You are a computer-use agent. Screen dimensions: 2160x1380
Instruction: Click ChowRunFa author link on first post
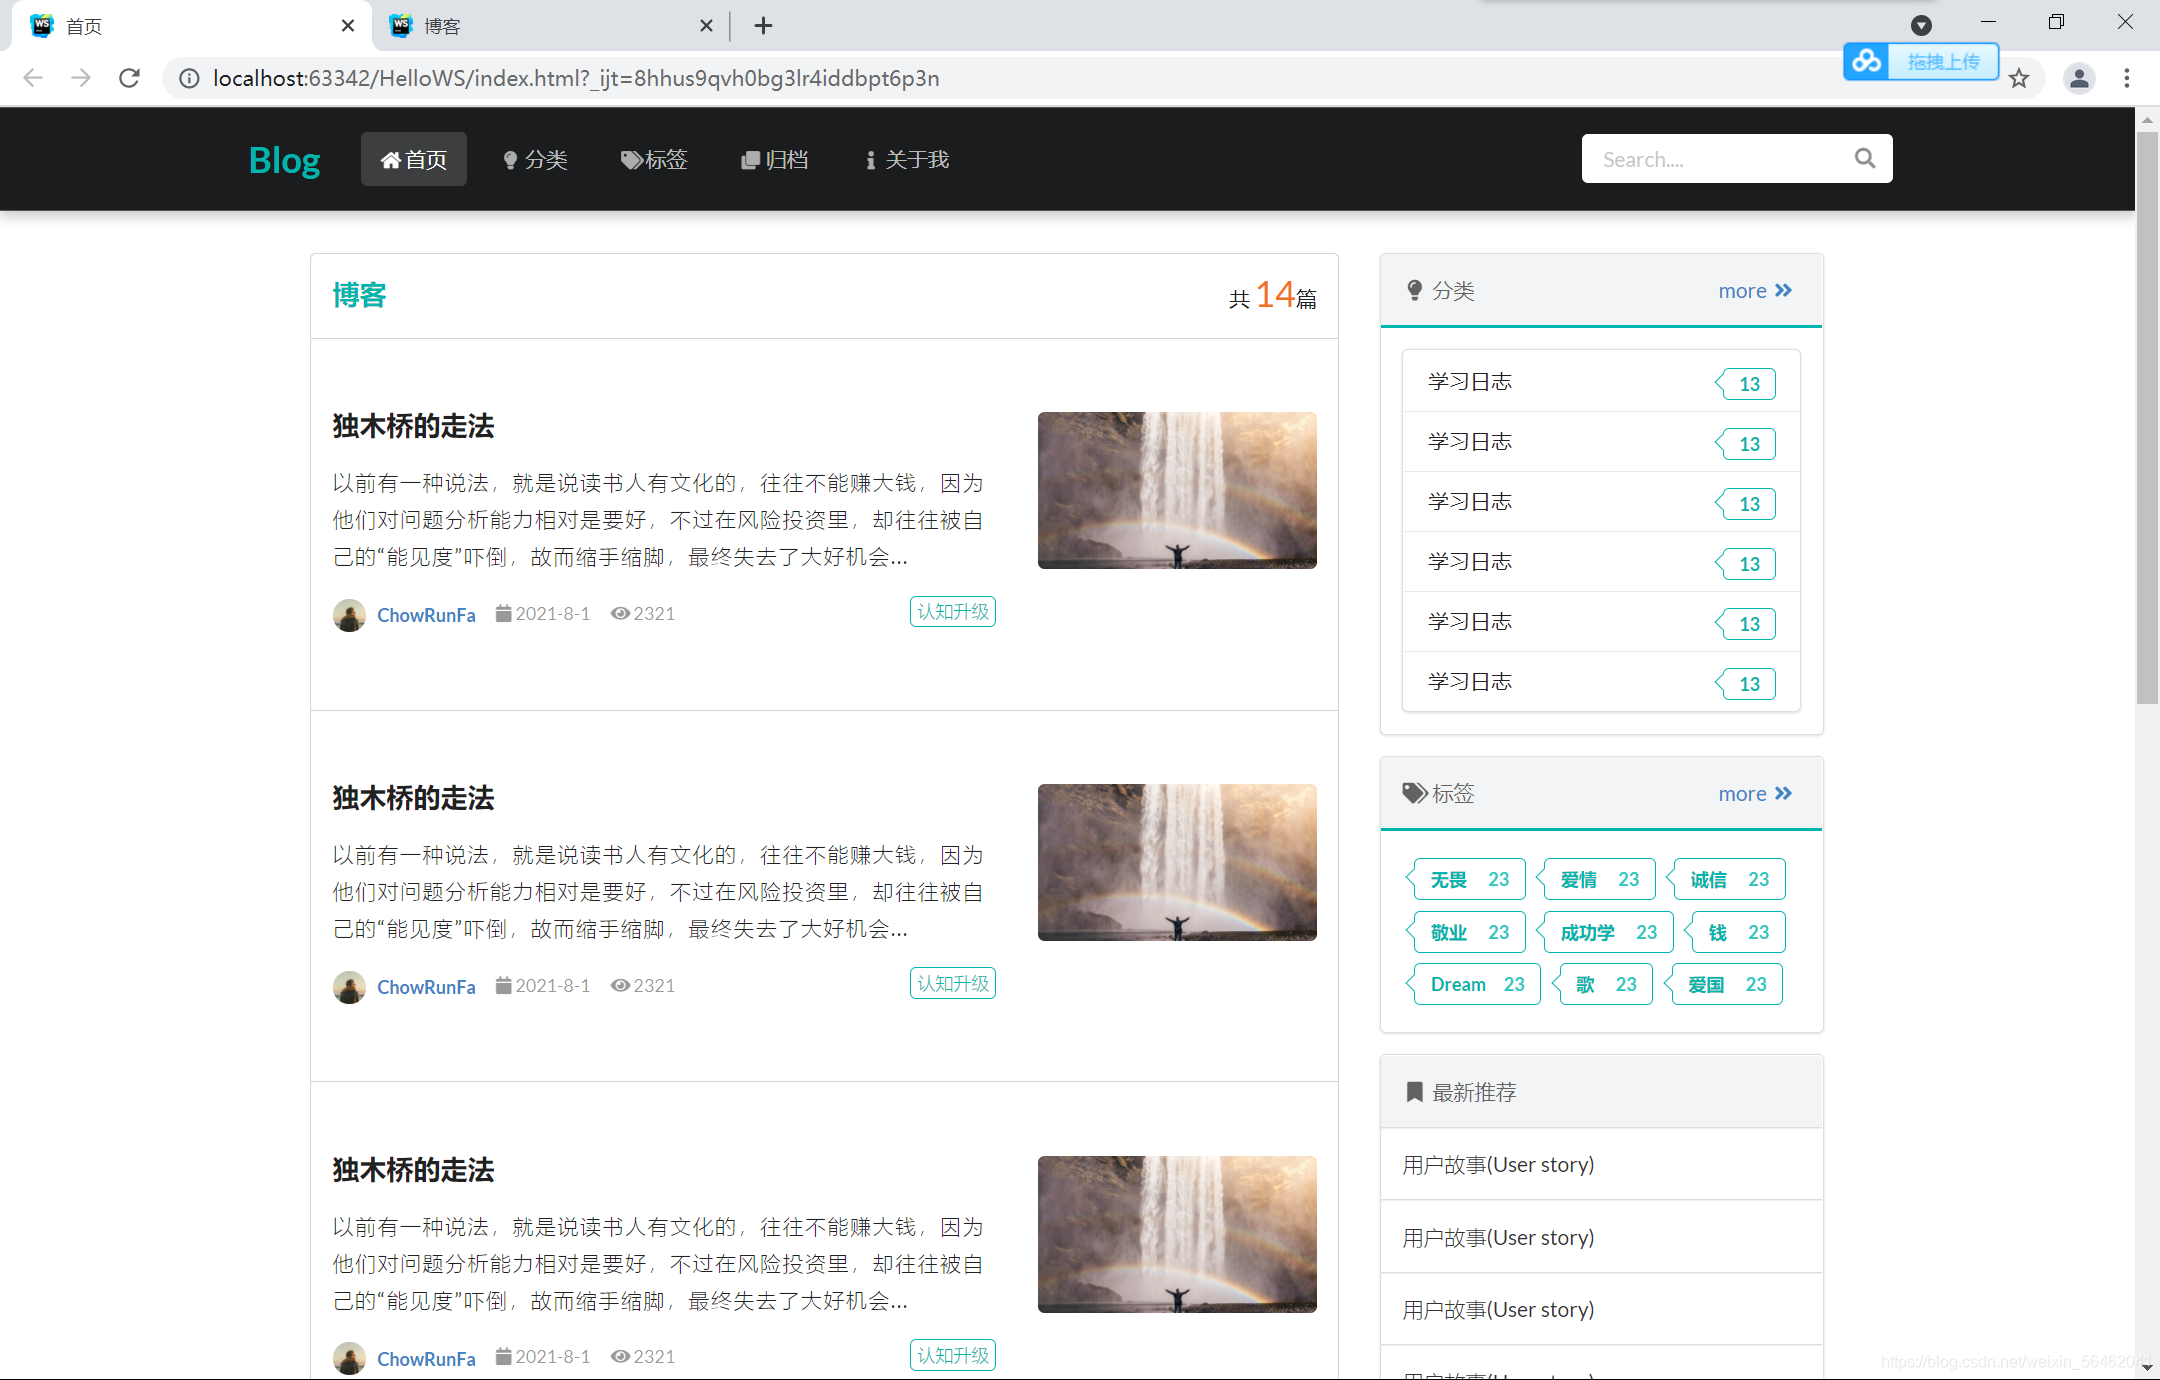[426, 615]
